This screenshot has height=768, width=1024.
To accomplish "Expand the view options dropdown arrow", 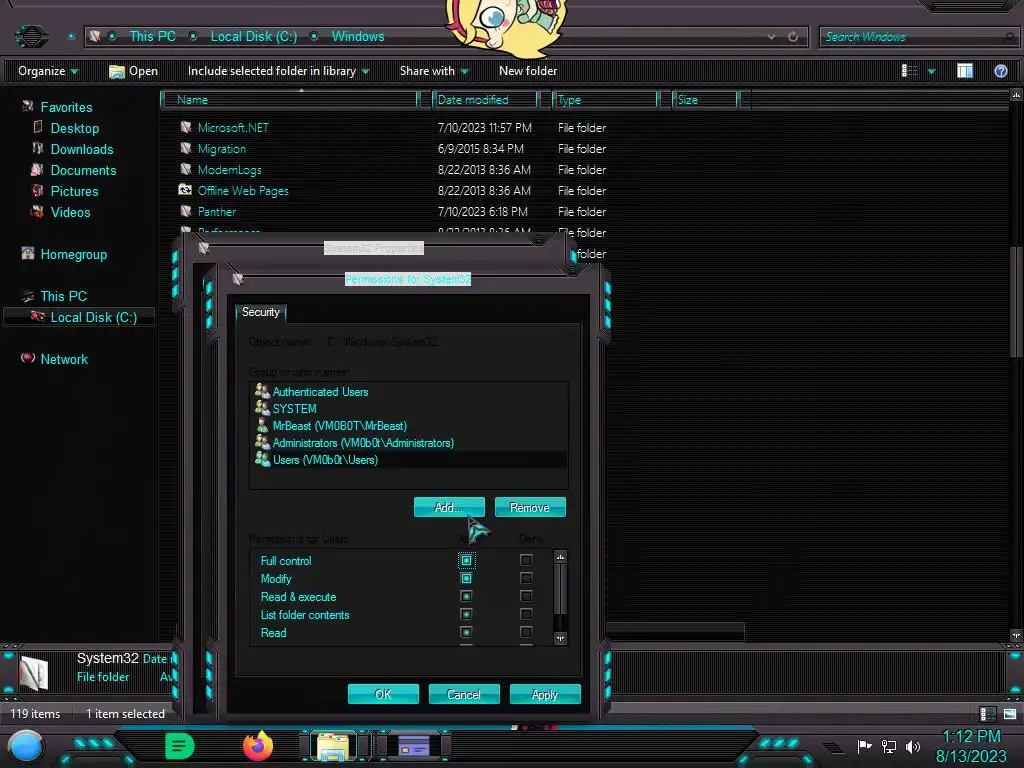I will point(931,71).
